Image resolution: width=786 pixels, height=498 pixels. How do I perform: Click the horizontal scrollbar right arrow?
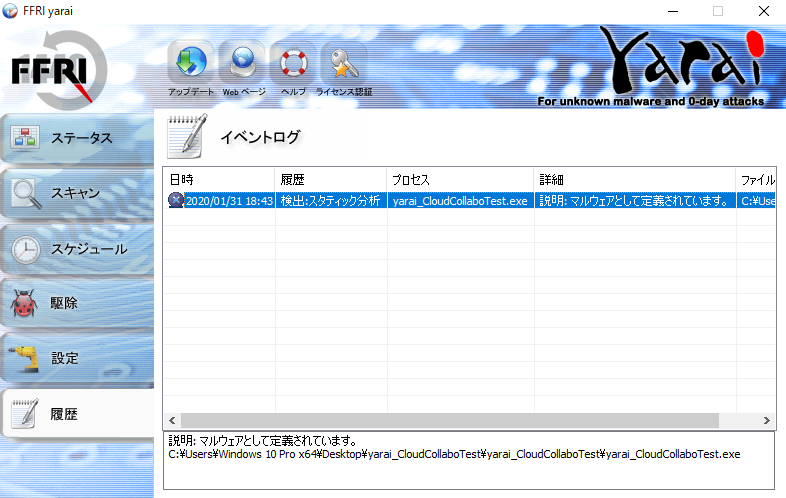766,420
